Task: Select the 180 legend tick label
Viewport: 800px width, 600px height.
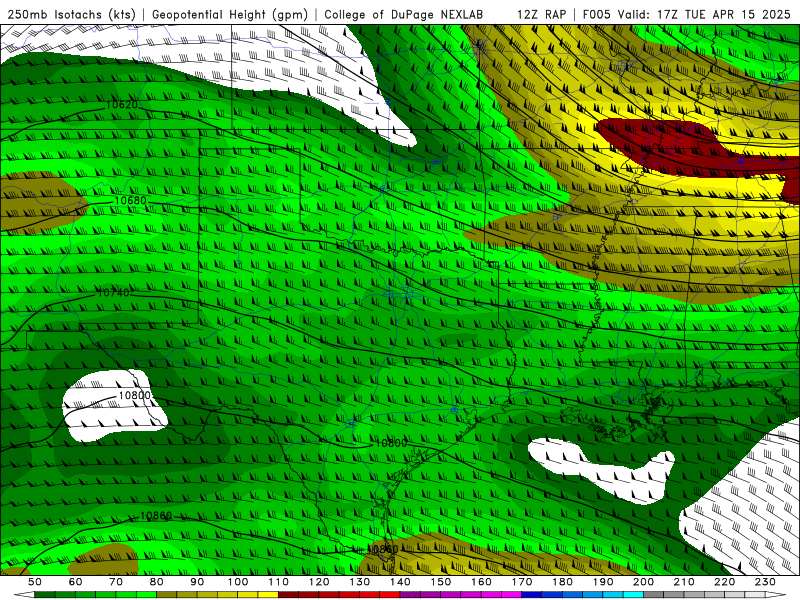Action: click(x=562, y=582)
